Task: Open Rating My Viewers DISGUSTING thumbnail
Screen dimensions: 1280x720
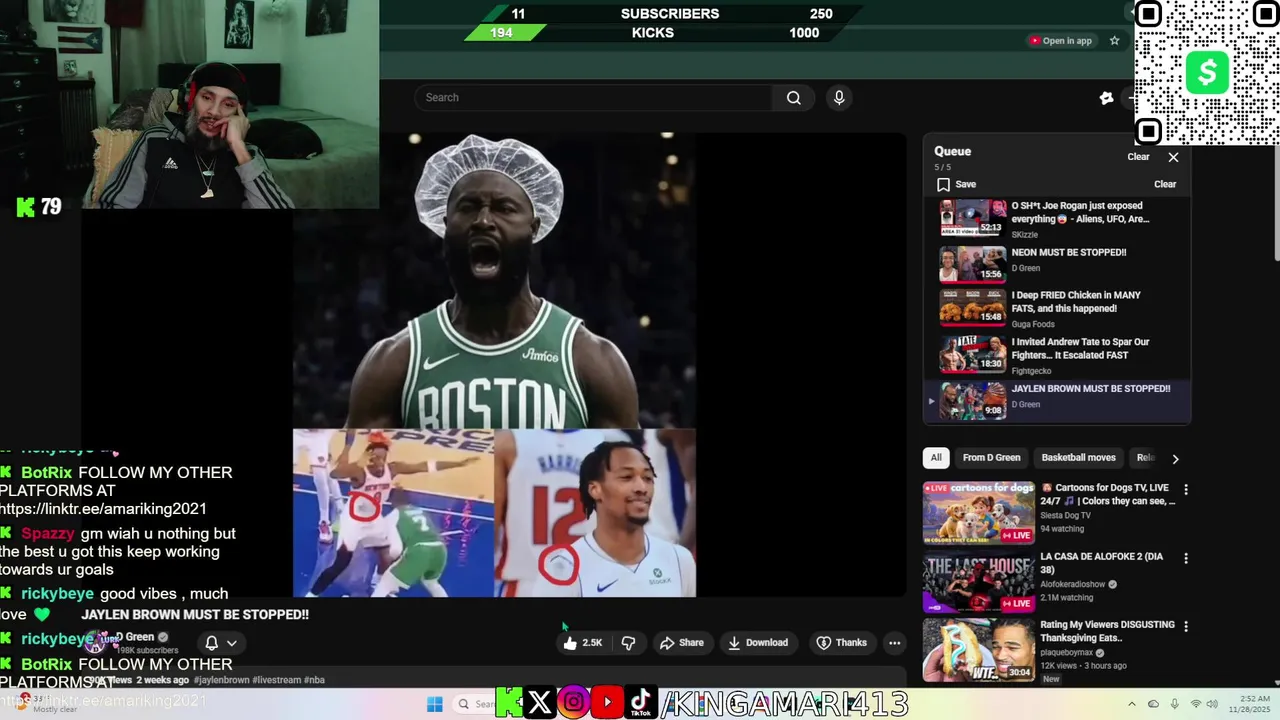Action: [978, 648]
